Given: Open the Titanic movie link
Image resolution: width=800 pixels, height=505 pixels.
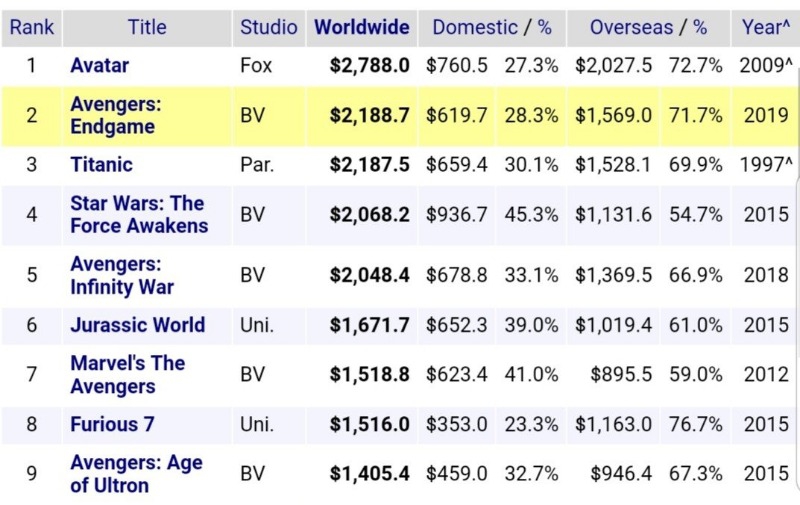Looking at the screenshot, I should 102,165.
